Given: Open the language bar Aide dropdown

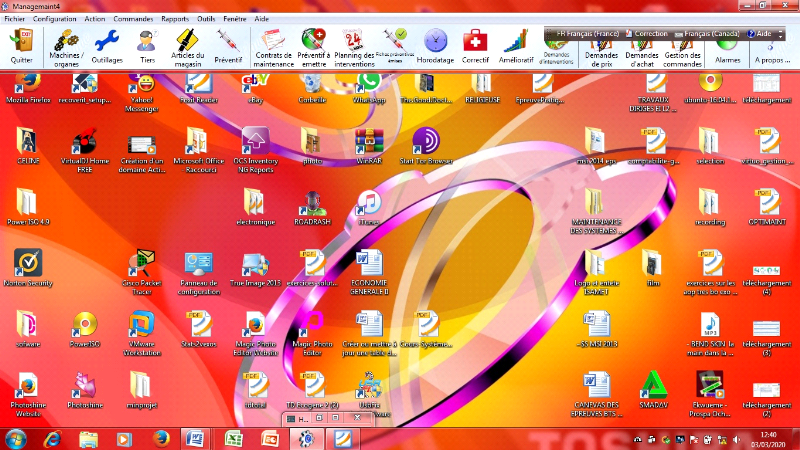Looking at the screenshot, I should (x=764, y=33).
